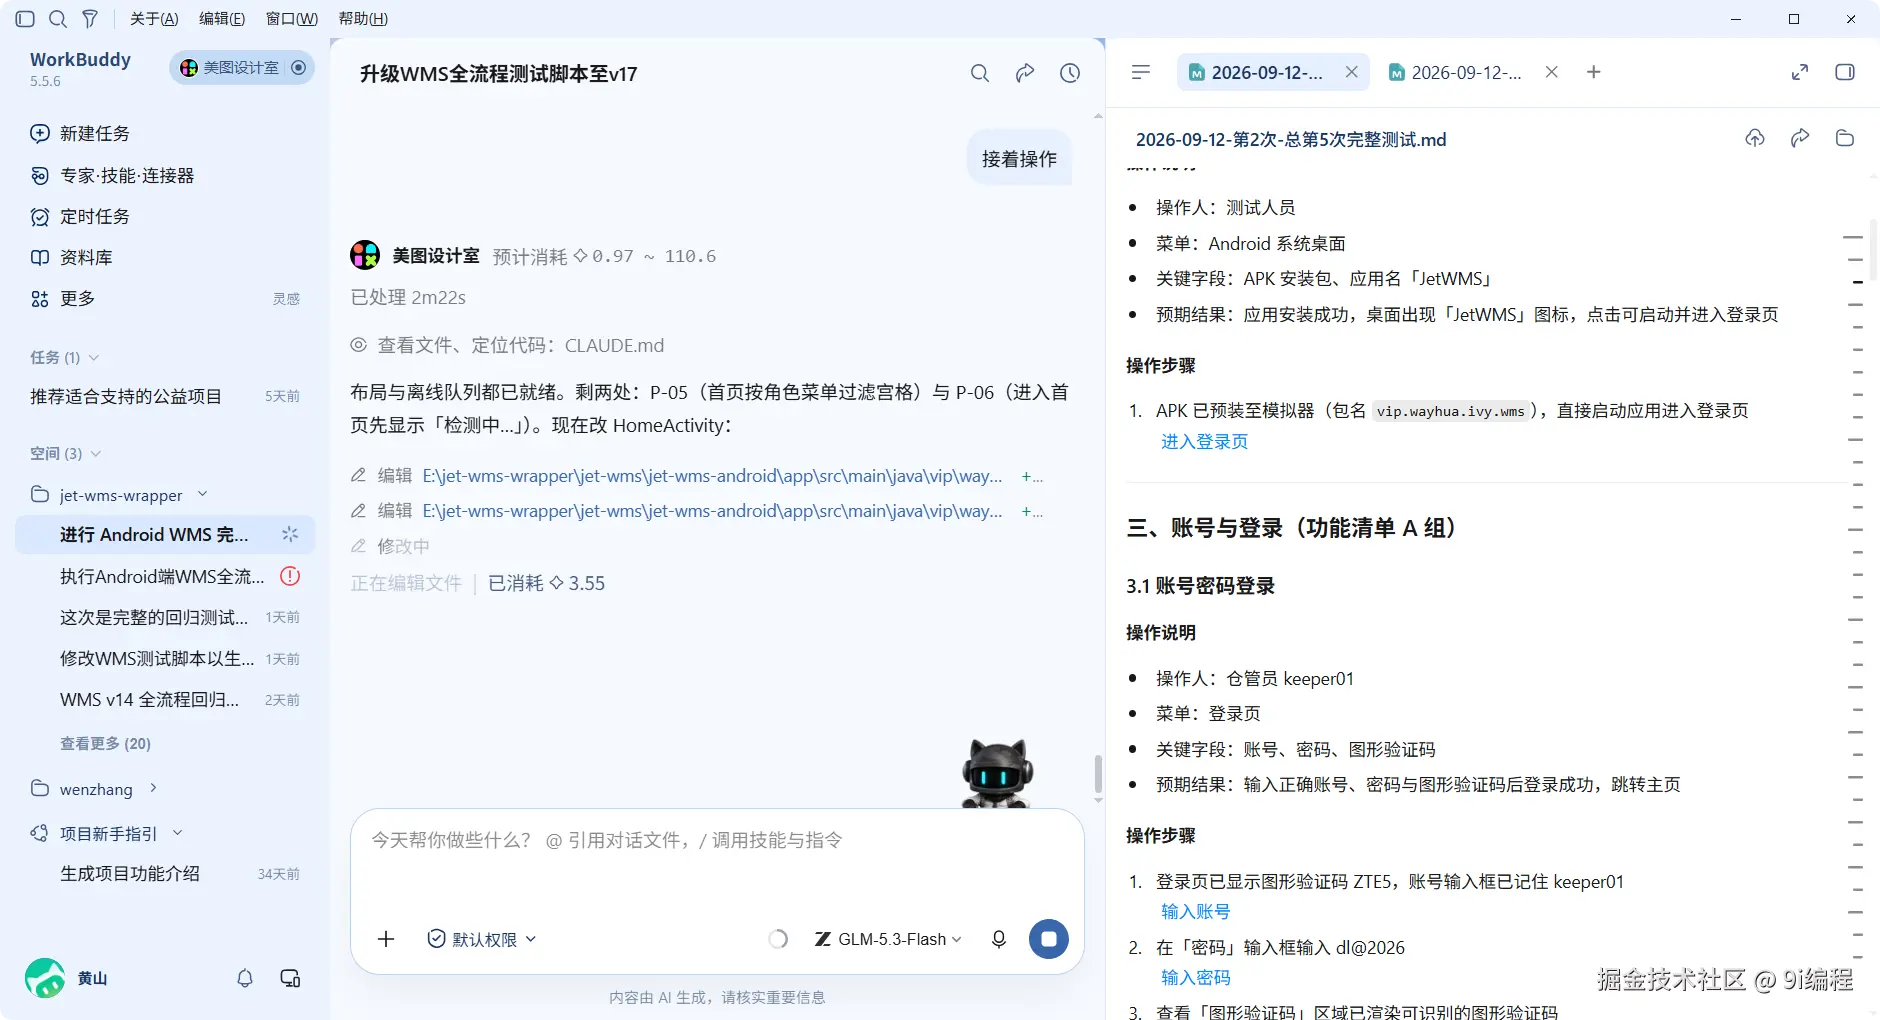Click the 进入登录页 link
The width and height of the screenshot is (1880, 1020).
(x=1204, y=442)
